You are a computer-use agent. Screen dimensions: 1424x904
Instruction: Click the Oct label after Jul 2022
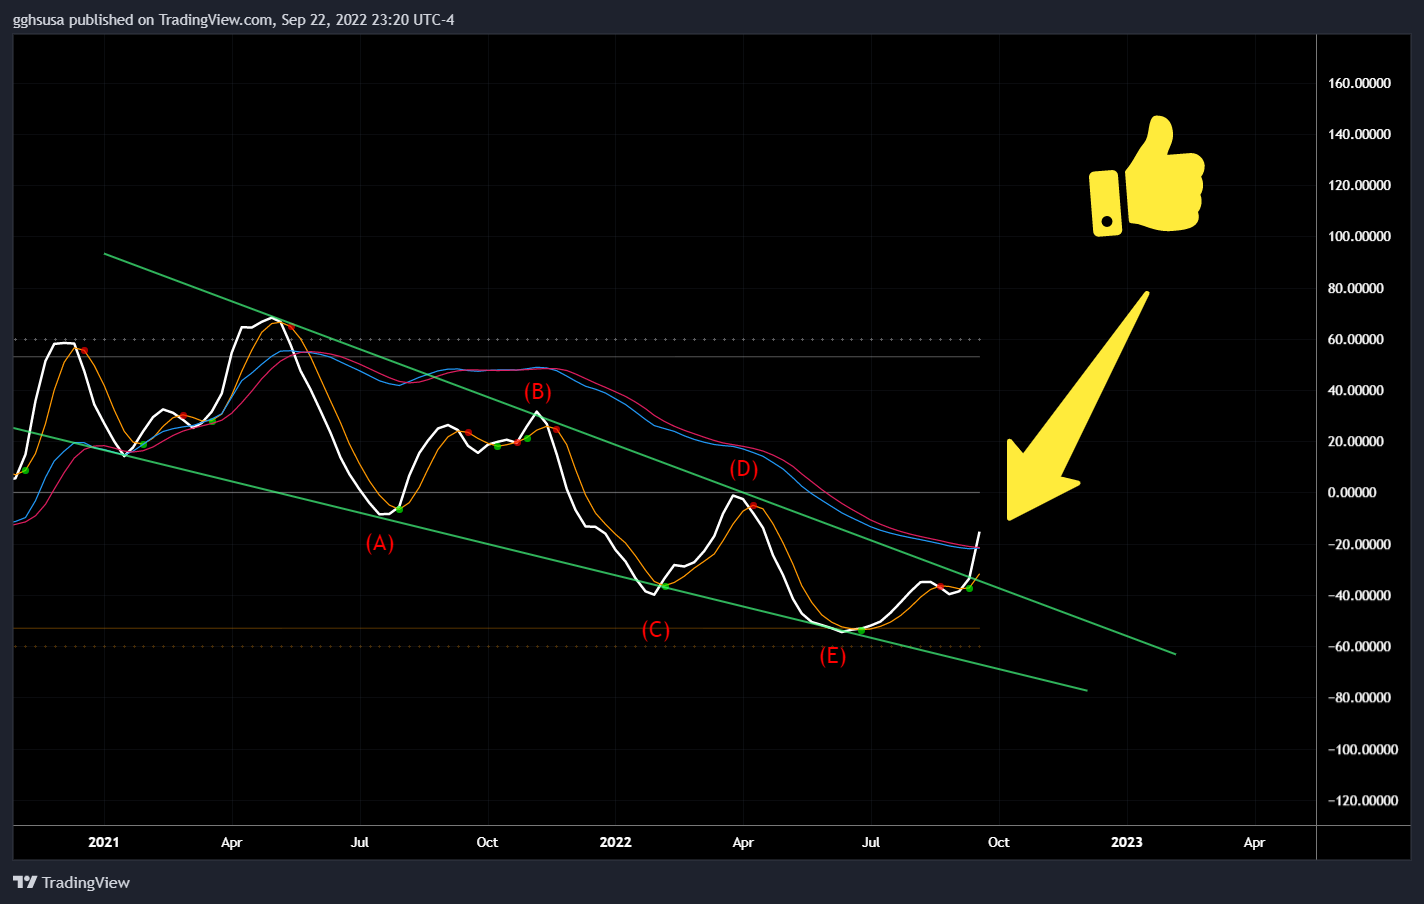999,842
